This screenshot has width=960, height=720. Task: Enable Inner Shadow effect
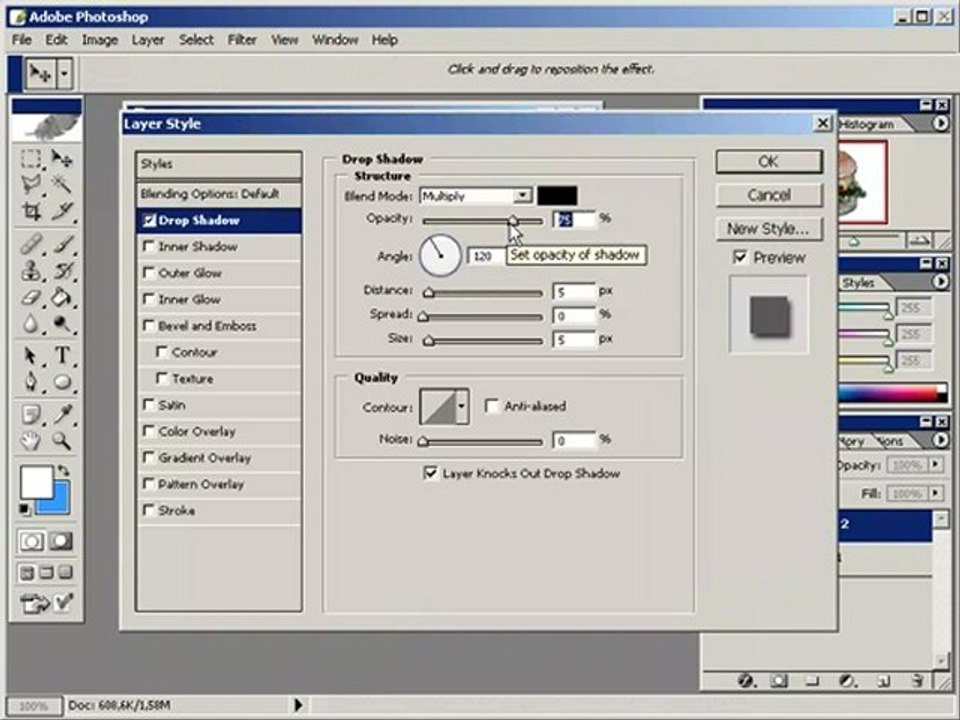(148, 246)
